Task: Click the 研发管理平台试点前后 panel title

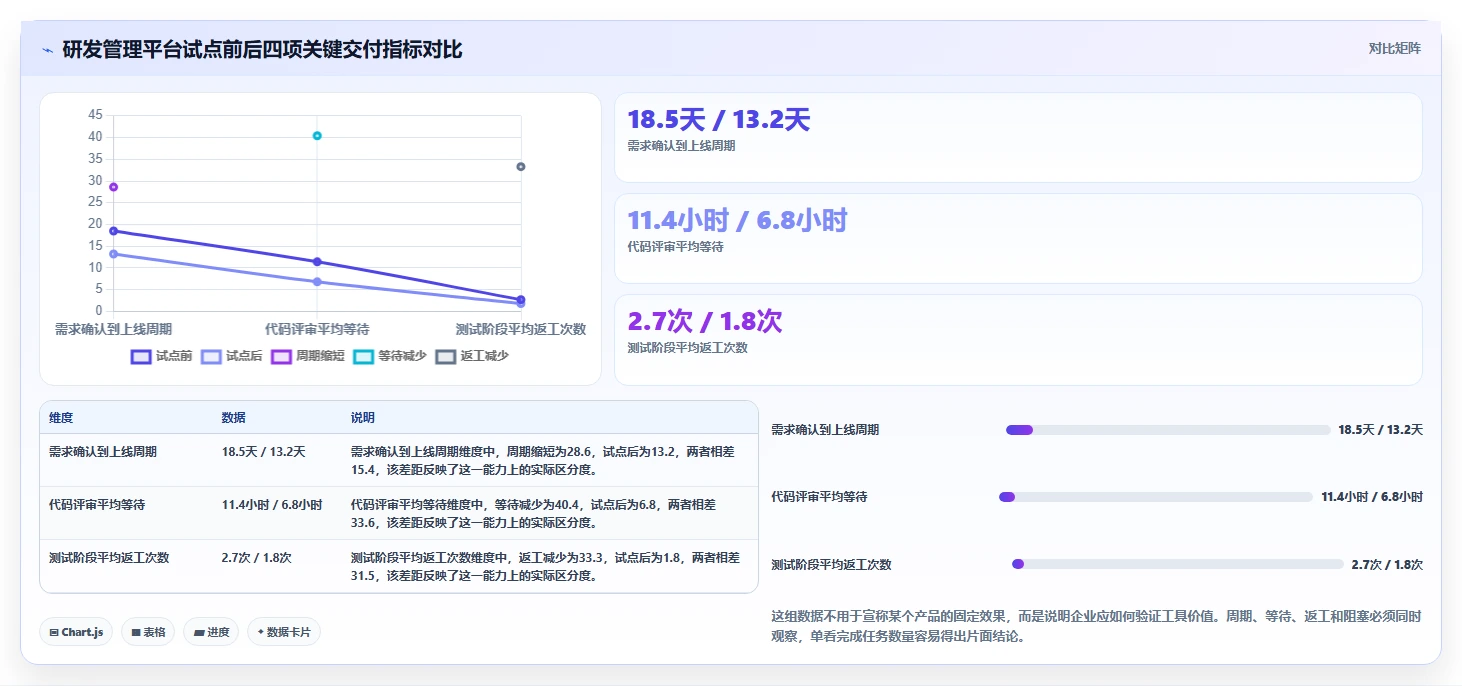Action: tap(262, 49)
